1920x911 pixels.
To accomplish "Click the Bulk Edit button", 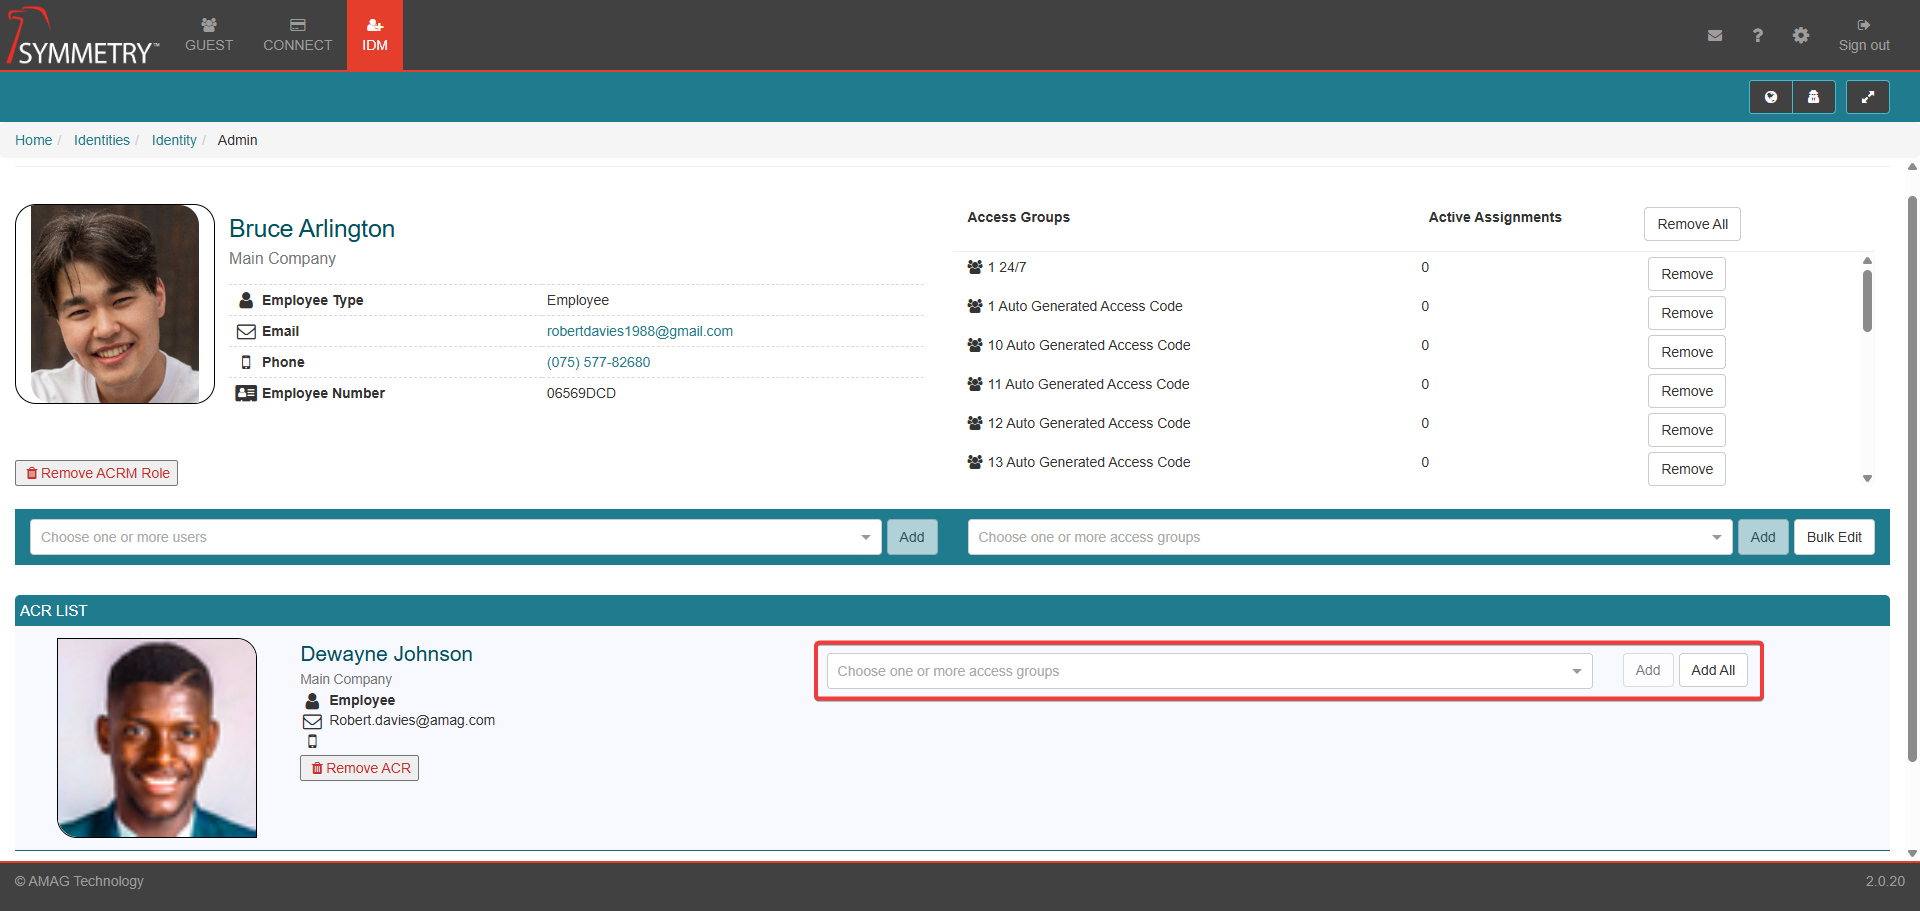I will [x=1833, y=537].
